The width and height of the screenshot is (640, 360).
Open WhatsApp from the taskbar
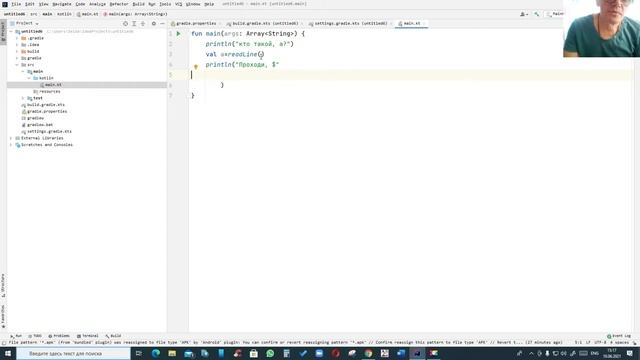click(270, 353)
